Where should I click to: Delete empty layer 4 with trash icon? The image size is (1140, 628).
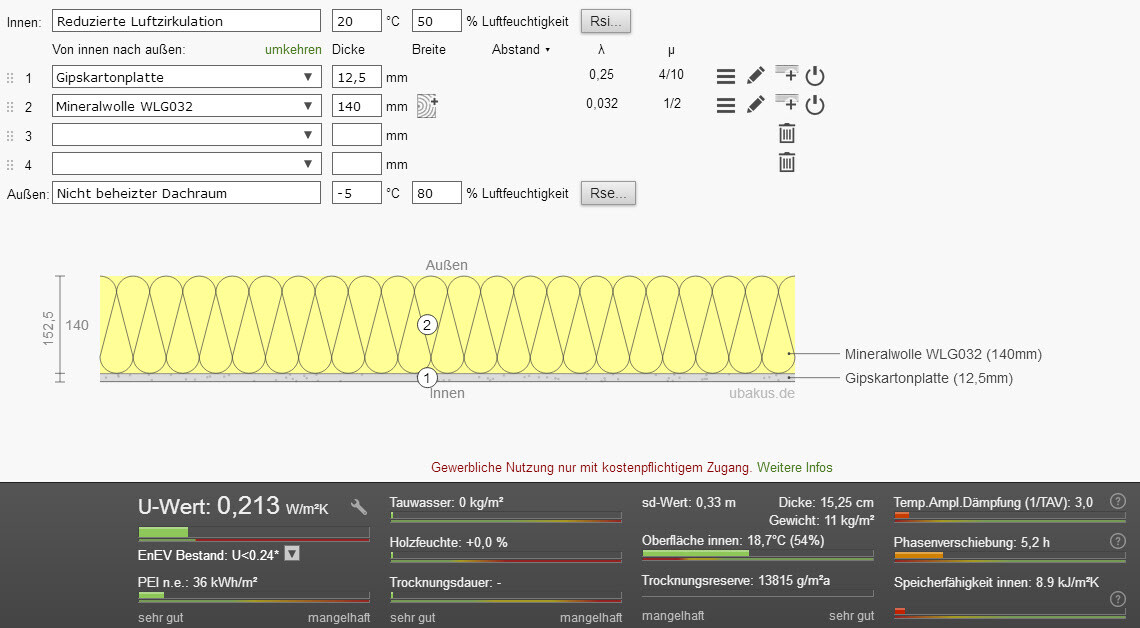point(787,162)
